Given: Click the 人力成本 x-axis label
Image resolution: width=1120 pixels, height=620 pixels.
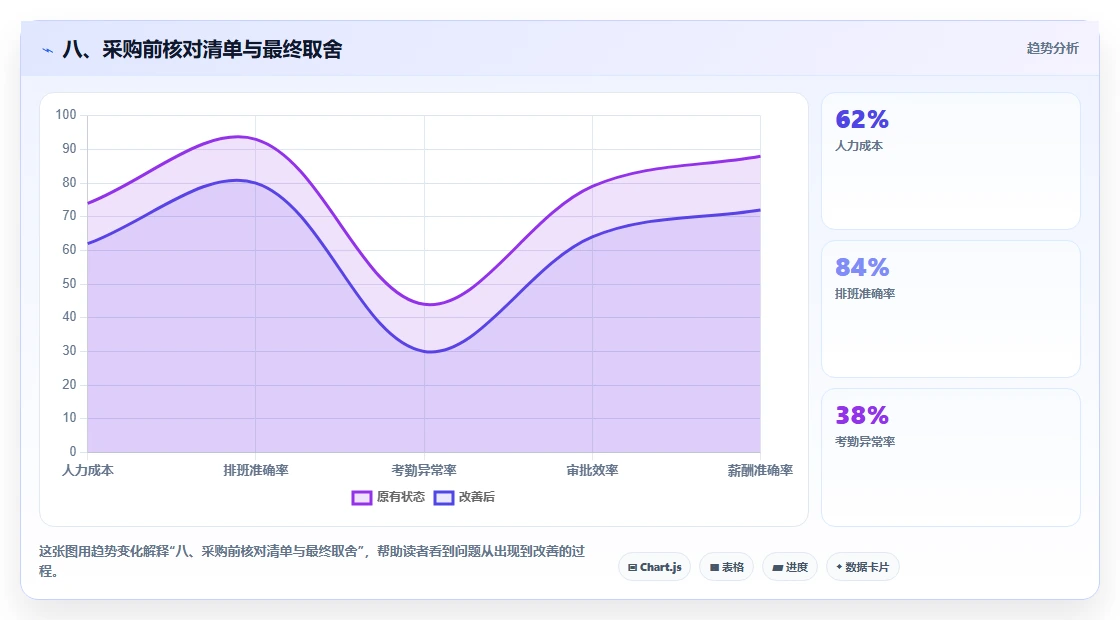Looking at the screenshot, I should 88,470.
